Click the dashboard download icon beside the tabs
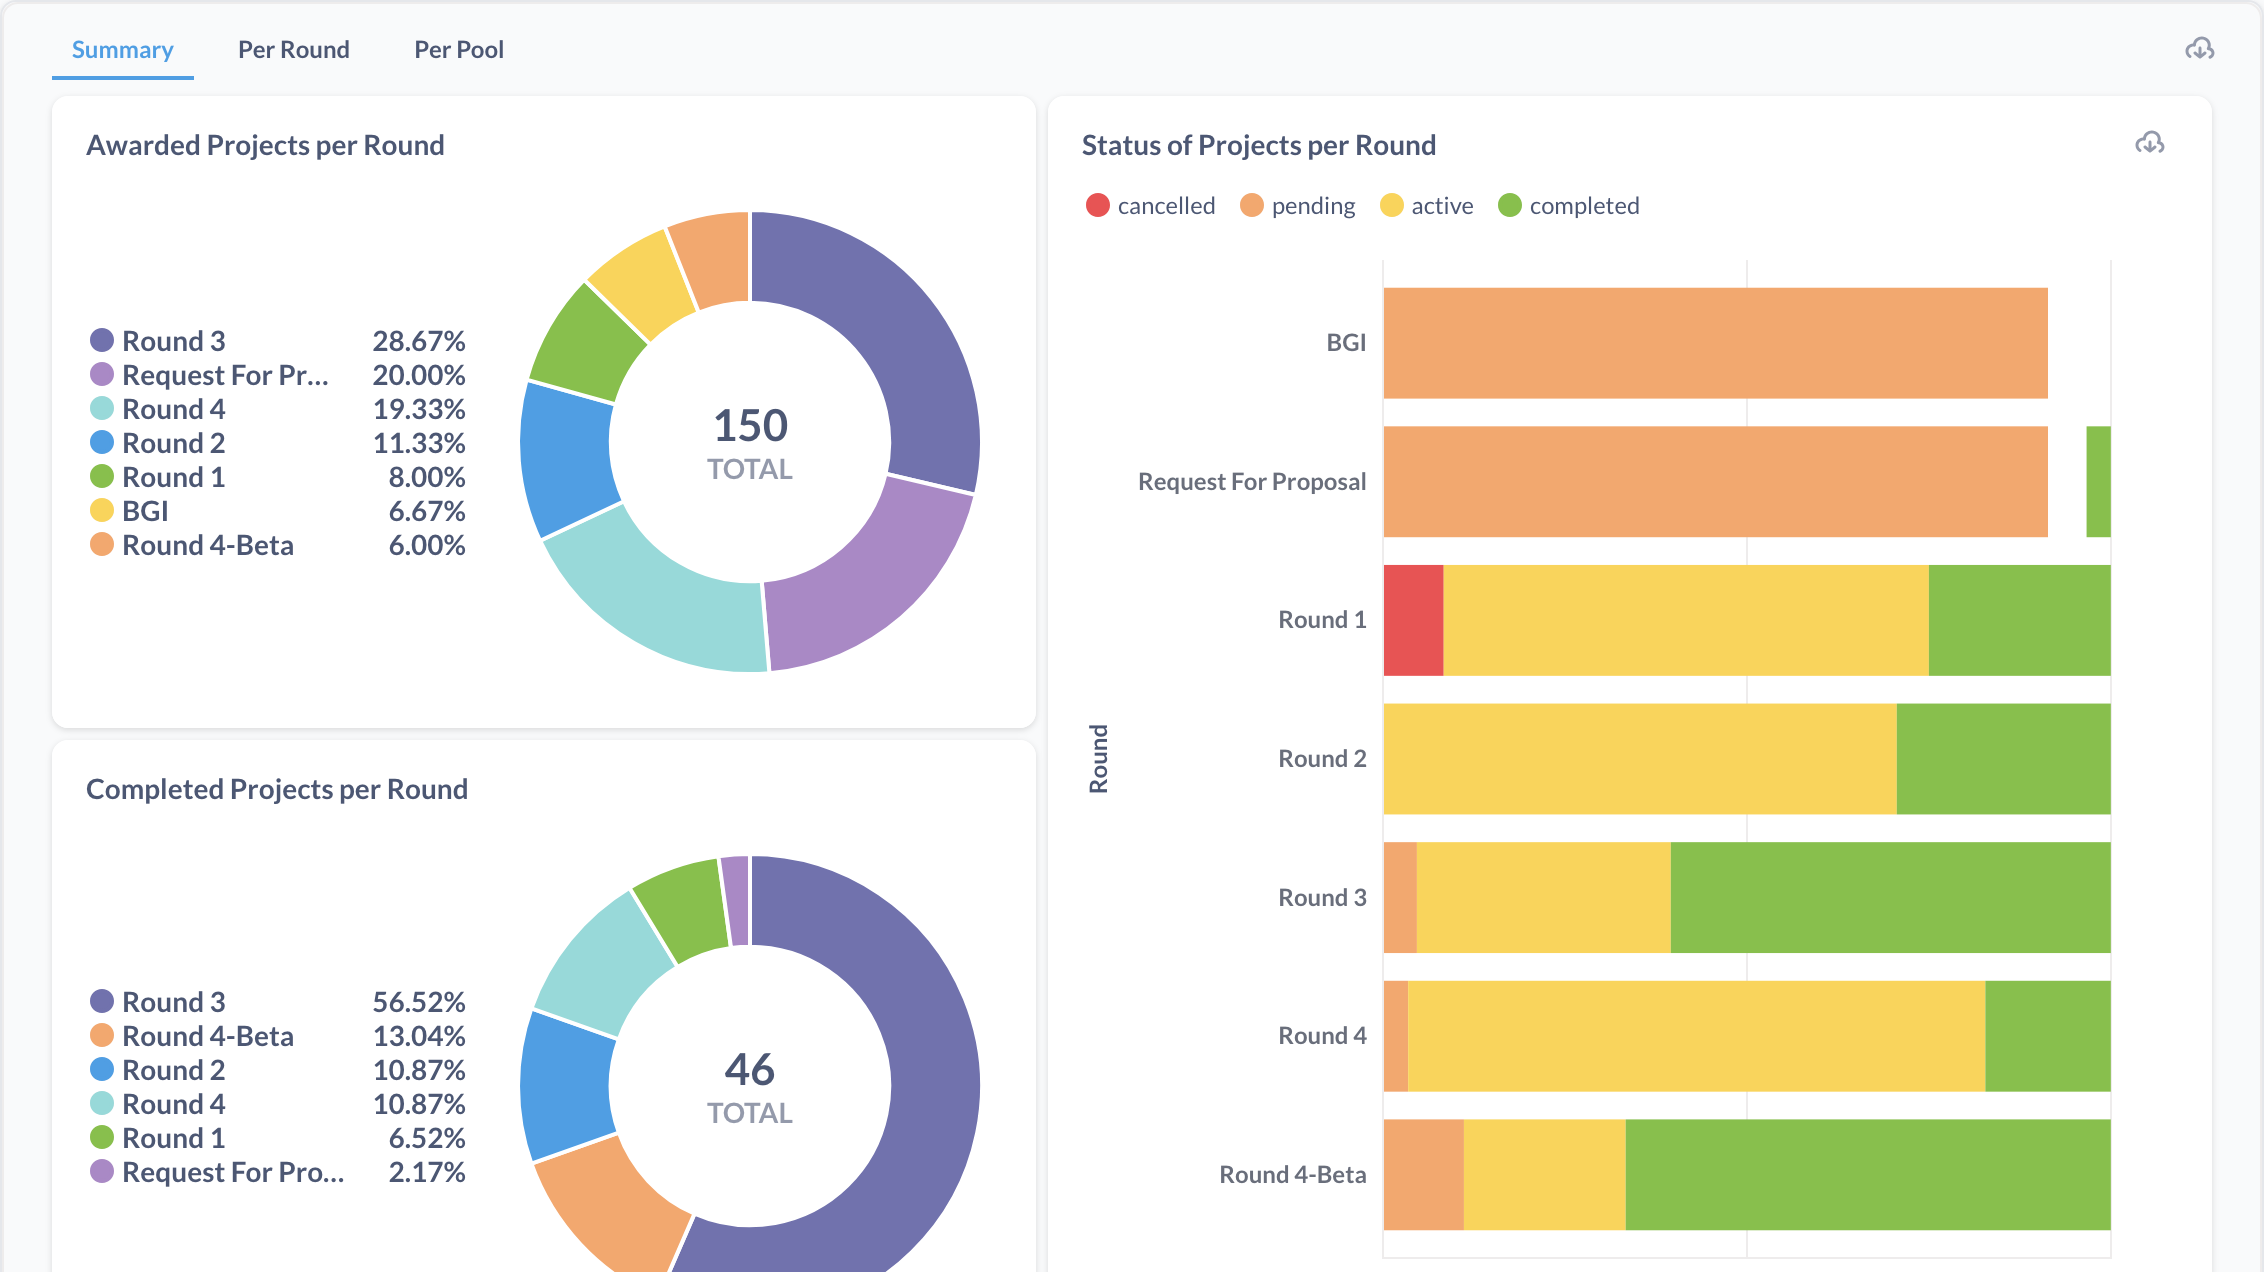 (x=2199, y=49)
